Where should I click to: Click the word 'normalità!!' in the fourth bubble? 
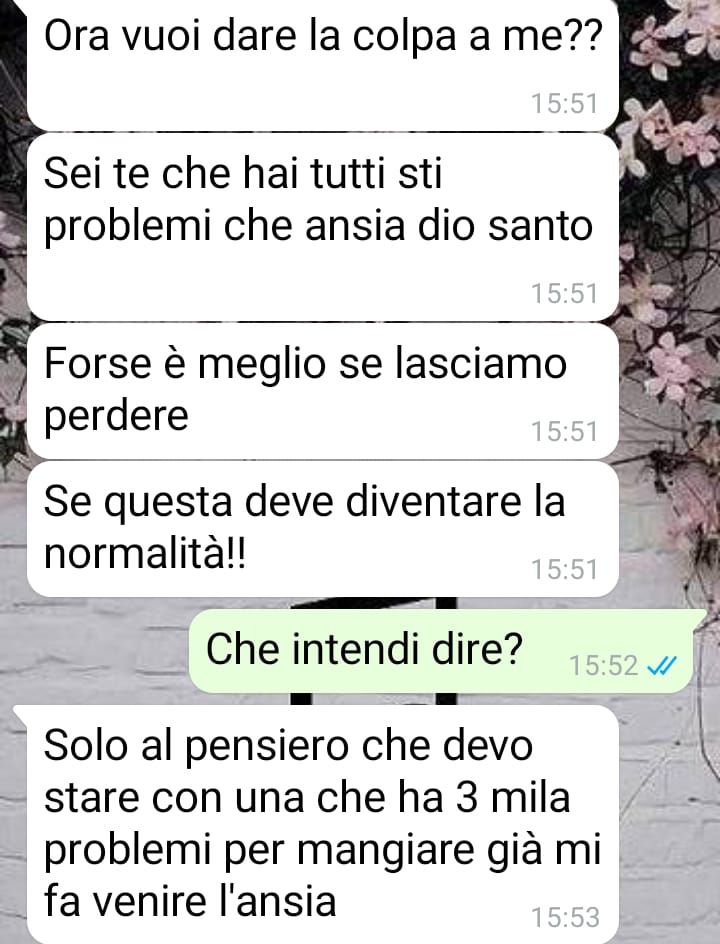click(x=145, y=553)
